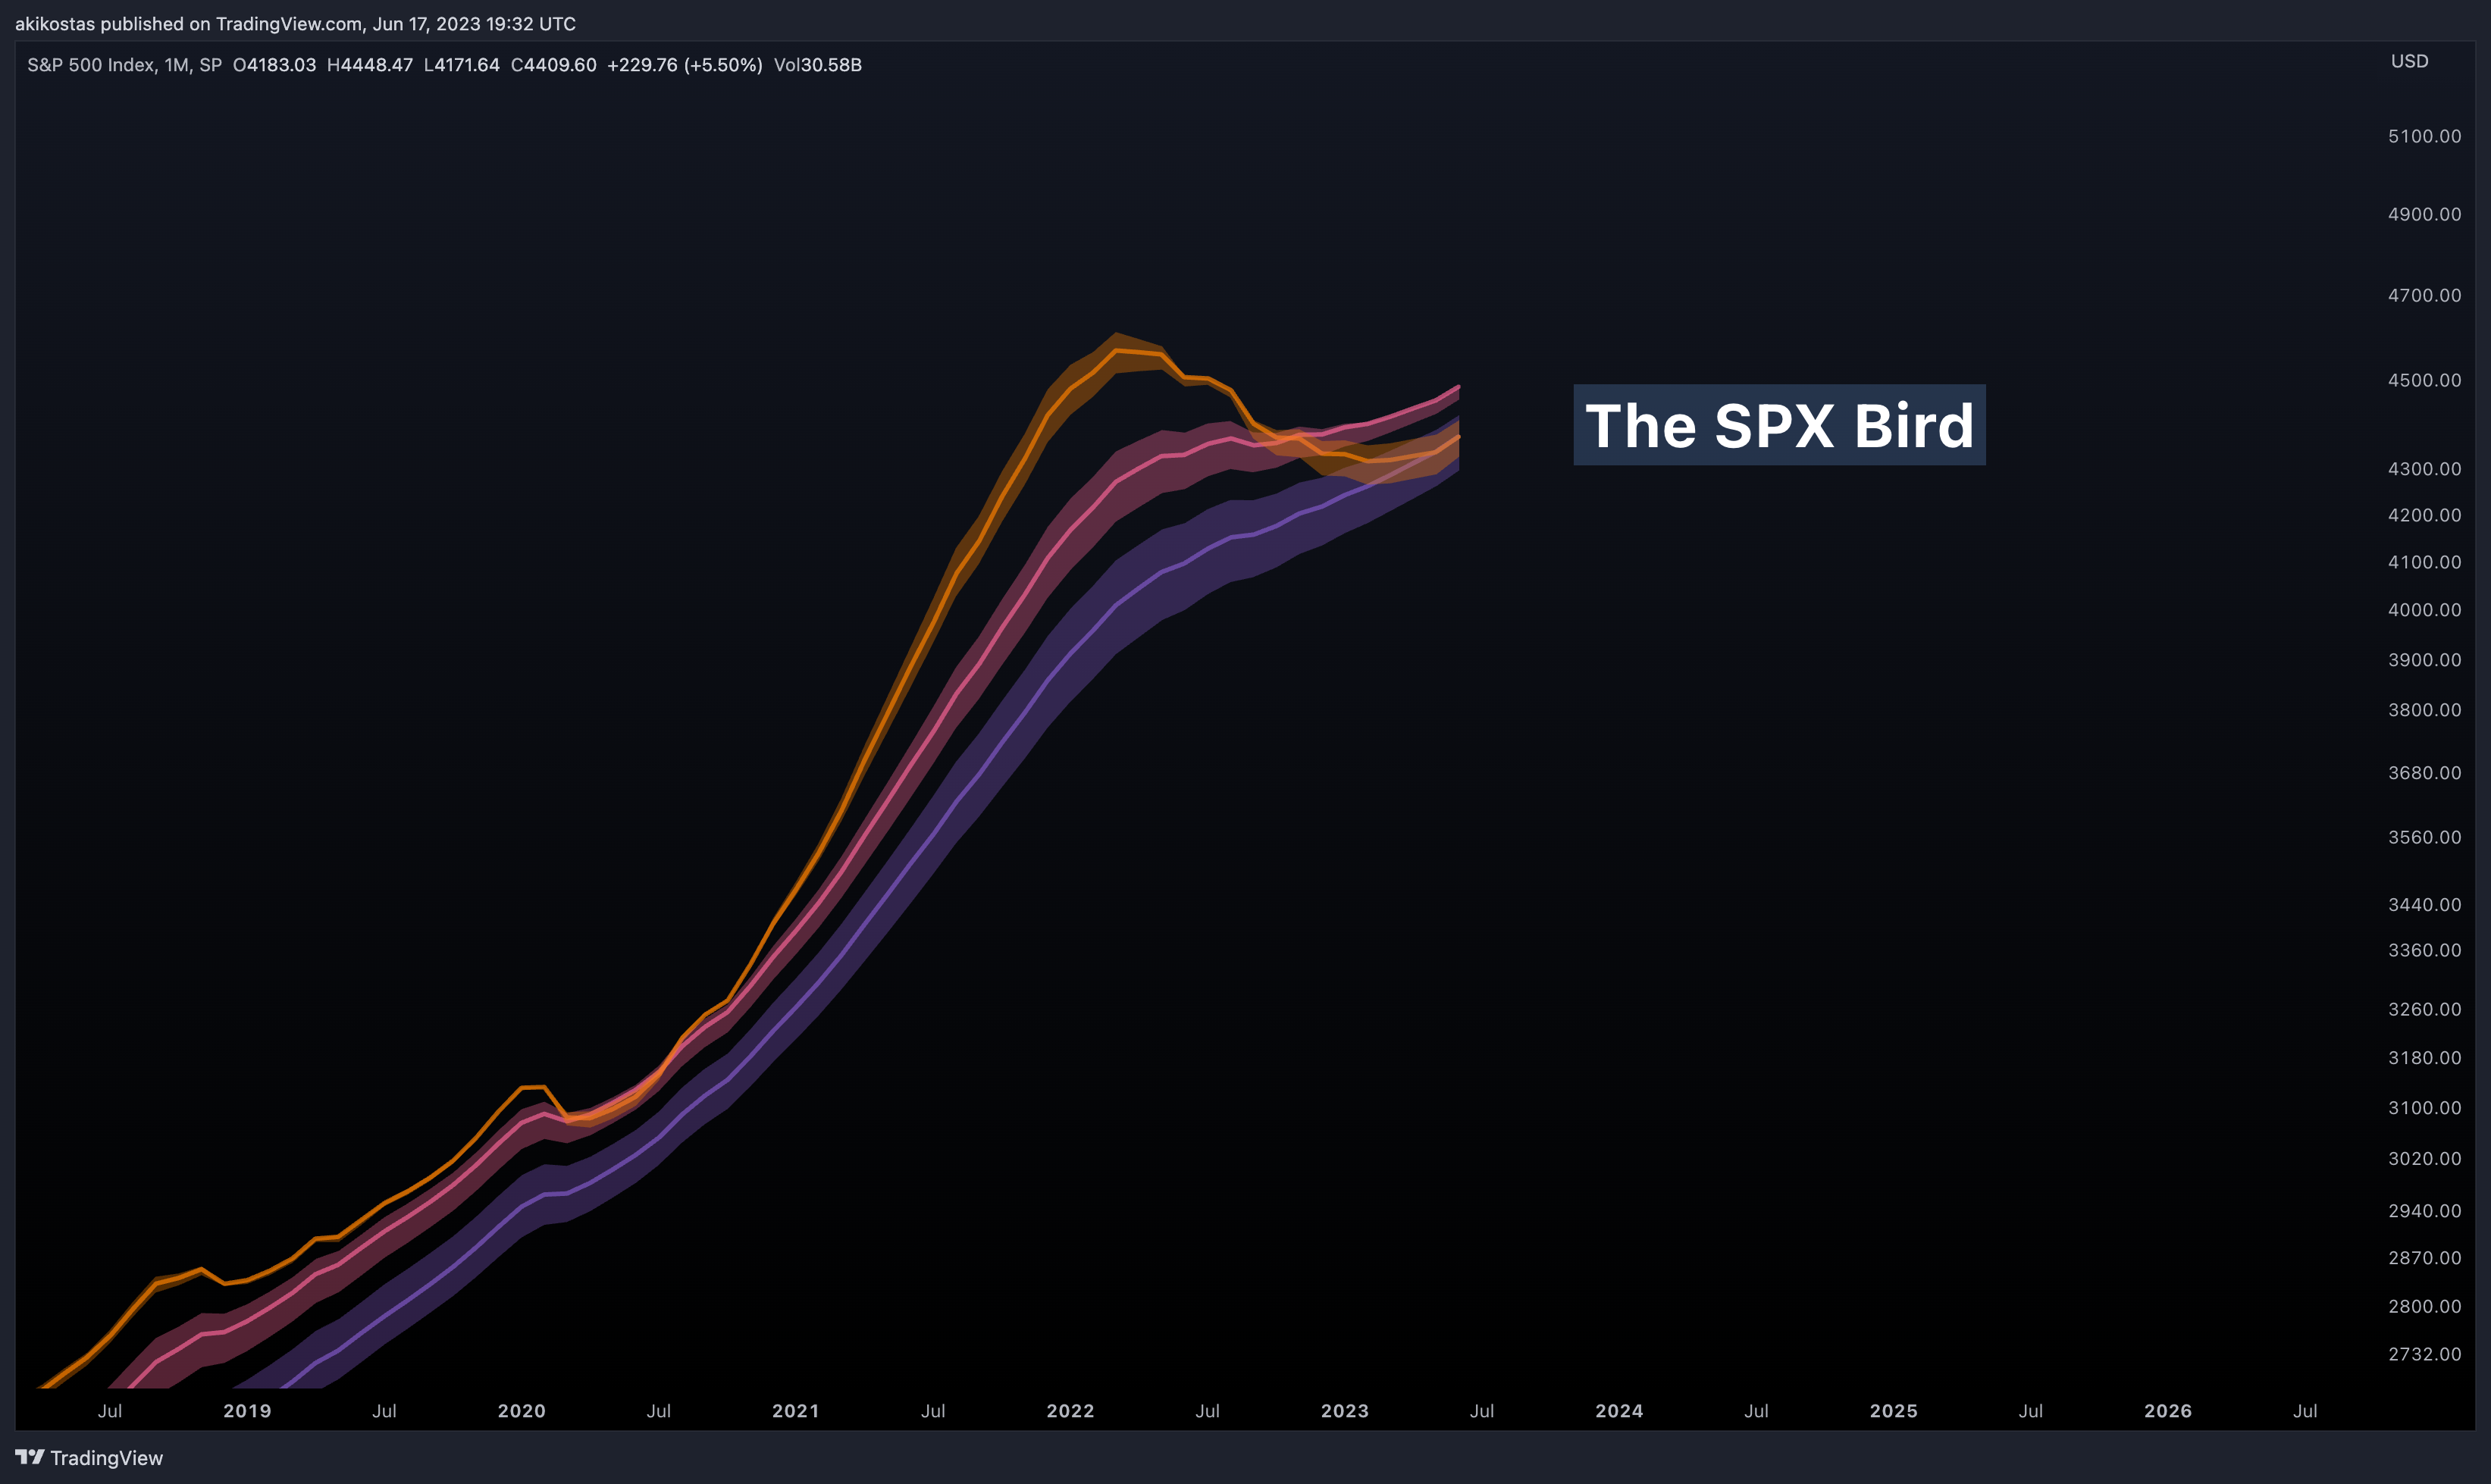Select 'The SPX Bird' text annotation
This screenshot has height=1484, width=2491.
(x=1779, y=425)
